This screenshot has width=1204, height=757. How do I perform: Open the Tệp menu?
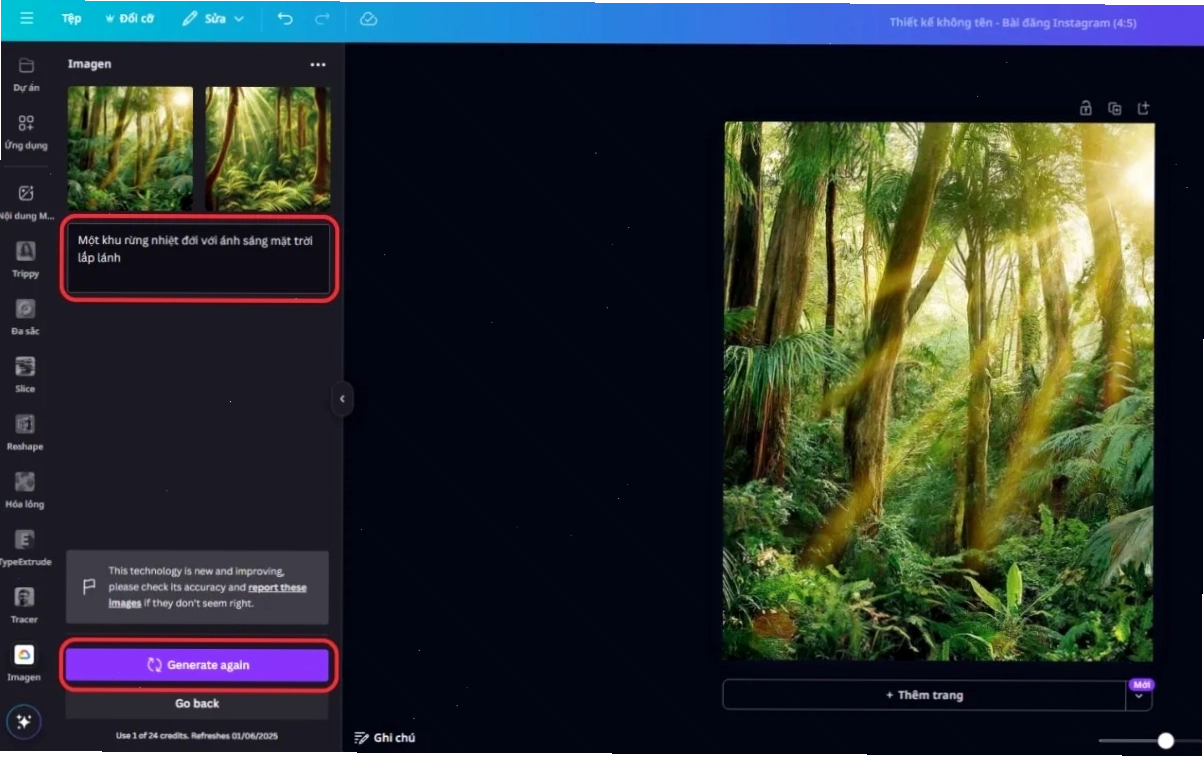coord(72,19)
